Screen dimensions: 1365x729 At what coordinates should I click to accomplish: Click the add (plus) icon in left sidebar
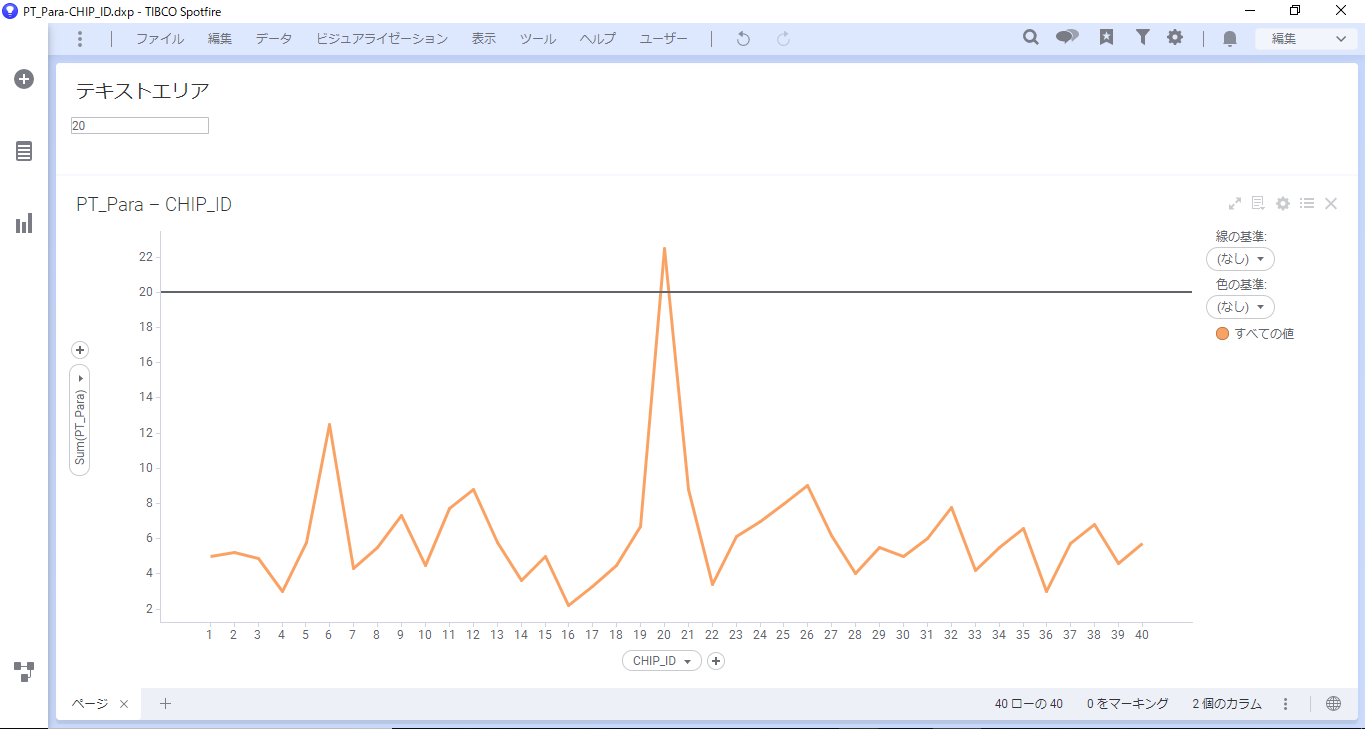24,79
